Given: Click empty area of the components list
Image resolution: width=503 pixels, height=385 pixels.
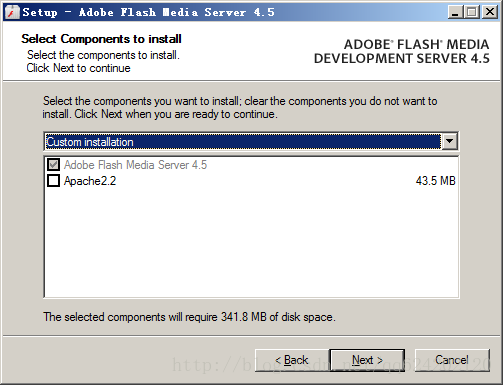Looking at the screenshot, I should pos(251,243).
